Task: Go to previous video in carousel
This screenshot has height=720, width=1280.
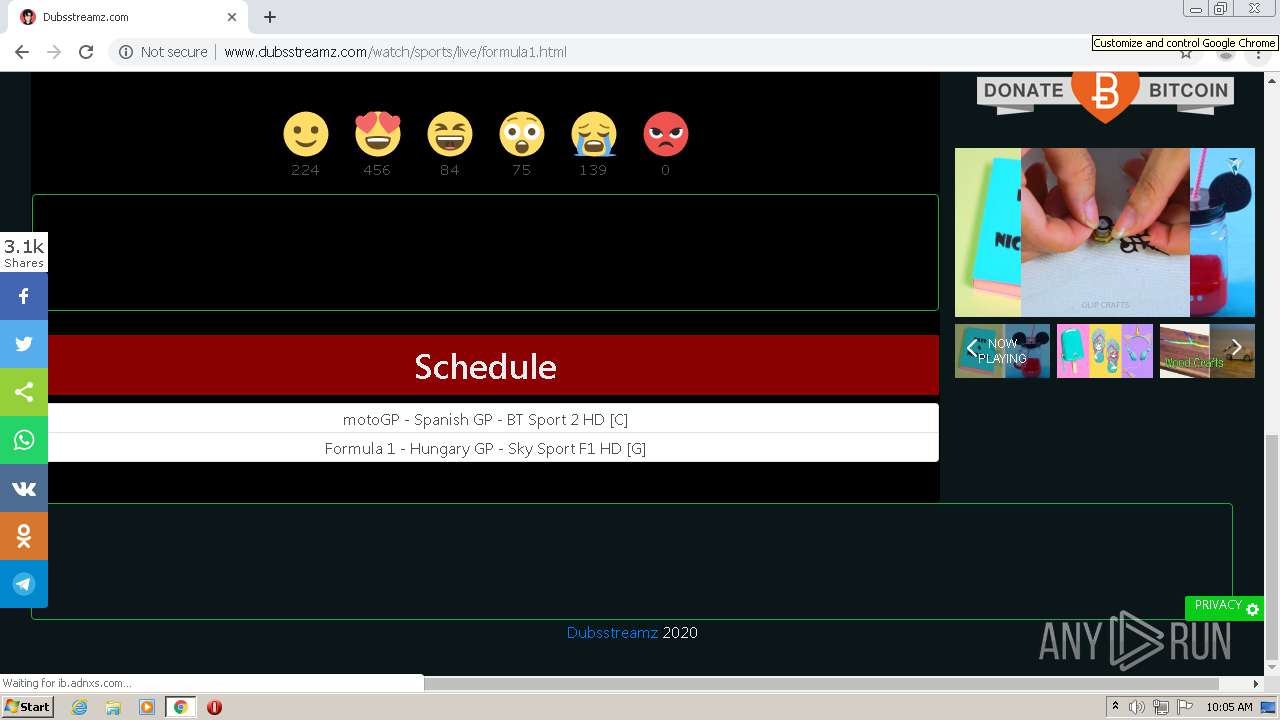Action: click(x=971, y=348)
